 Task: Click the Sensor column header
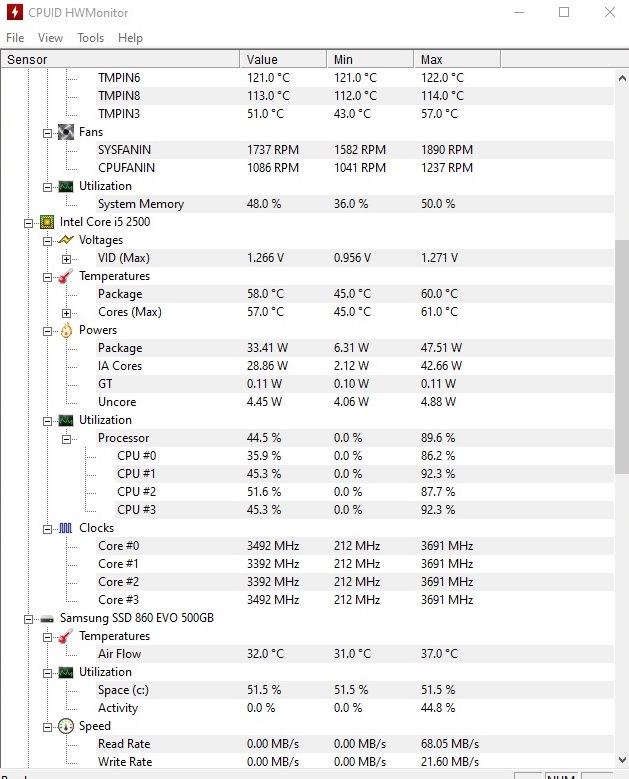coord(120,60)
